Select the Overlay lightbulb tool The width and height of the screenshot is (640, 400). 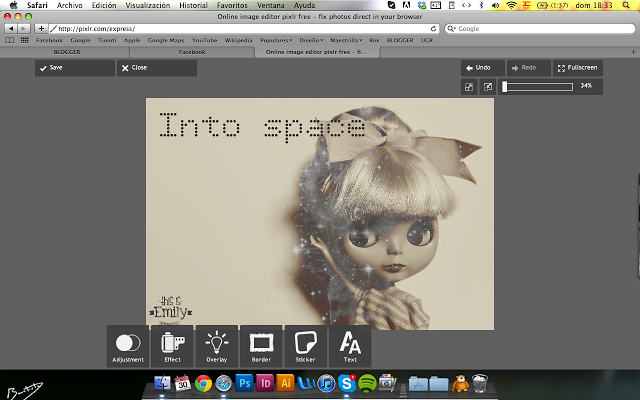coord(217,346)
